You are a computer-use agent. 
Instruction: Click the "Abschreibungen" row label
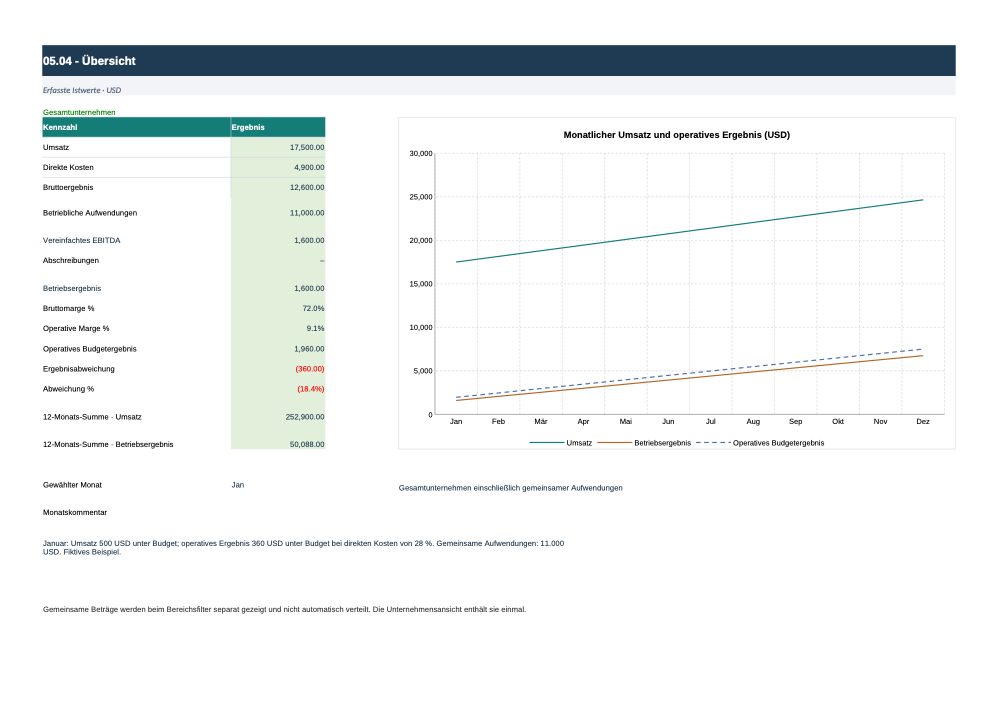tap(71, 261)
